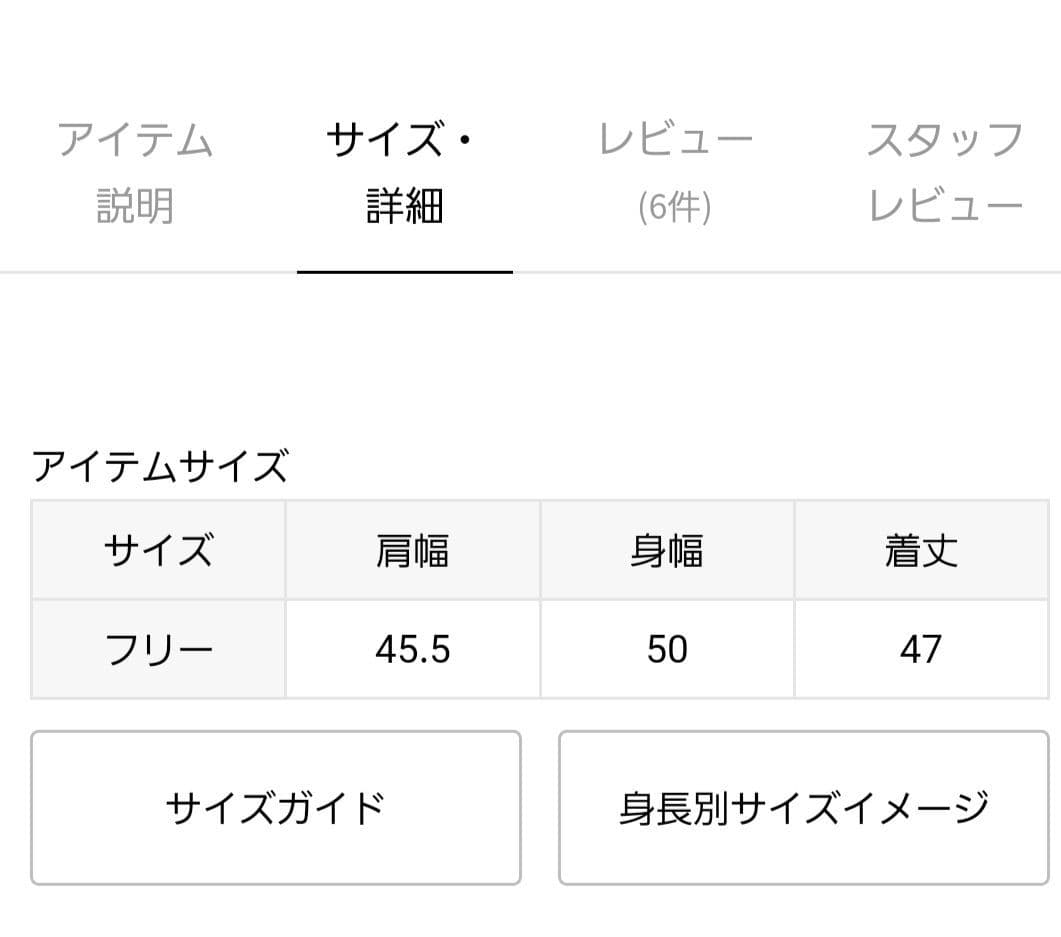Click the 説明 text under アイテム
1061x937 pixels.
(x=137, y=207)
